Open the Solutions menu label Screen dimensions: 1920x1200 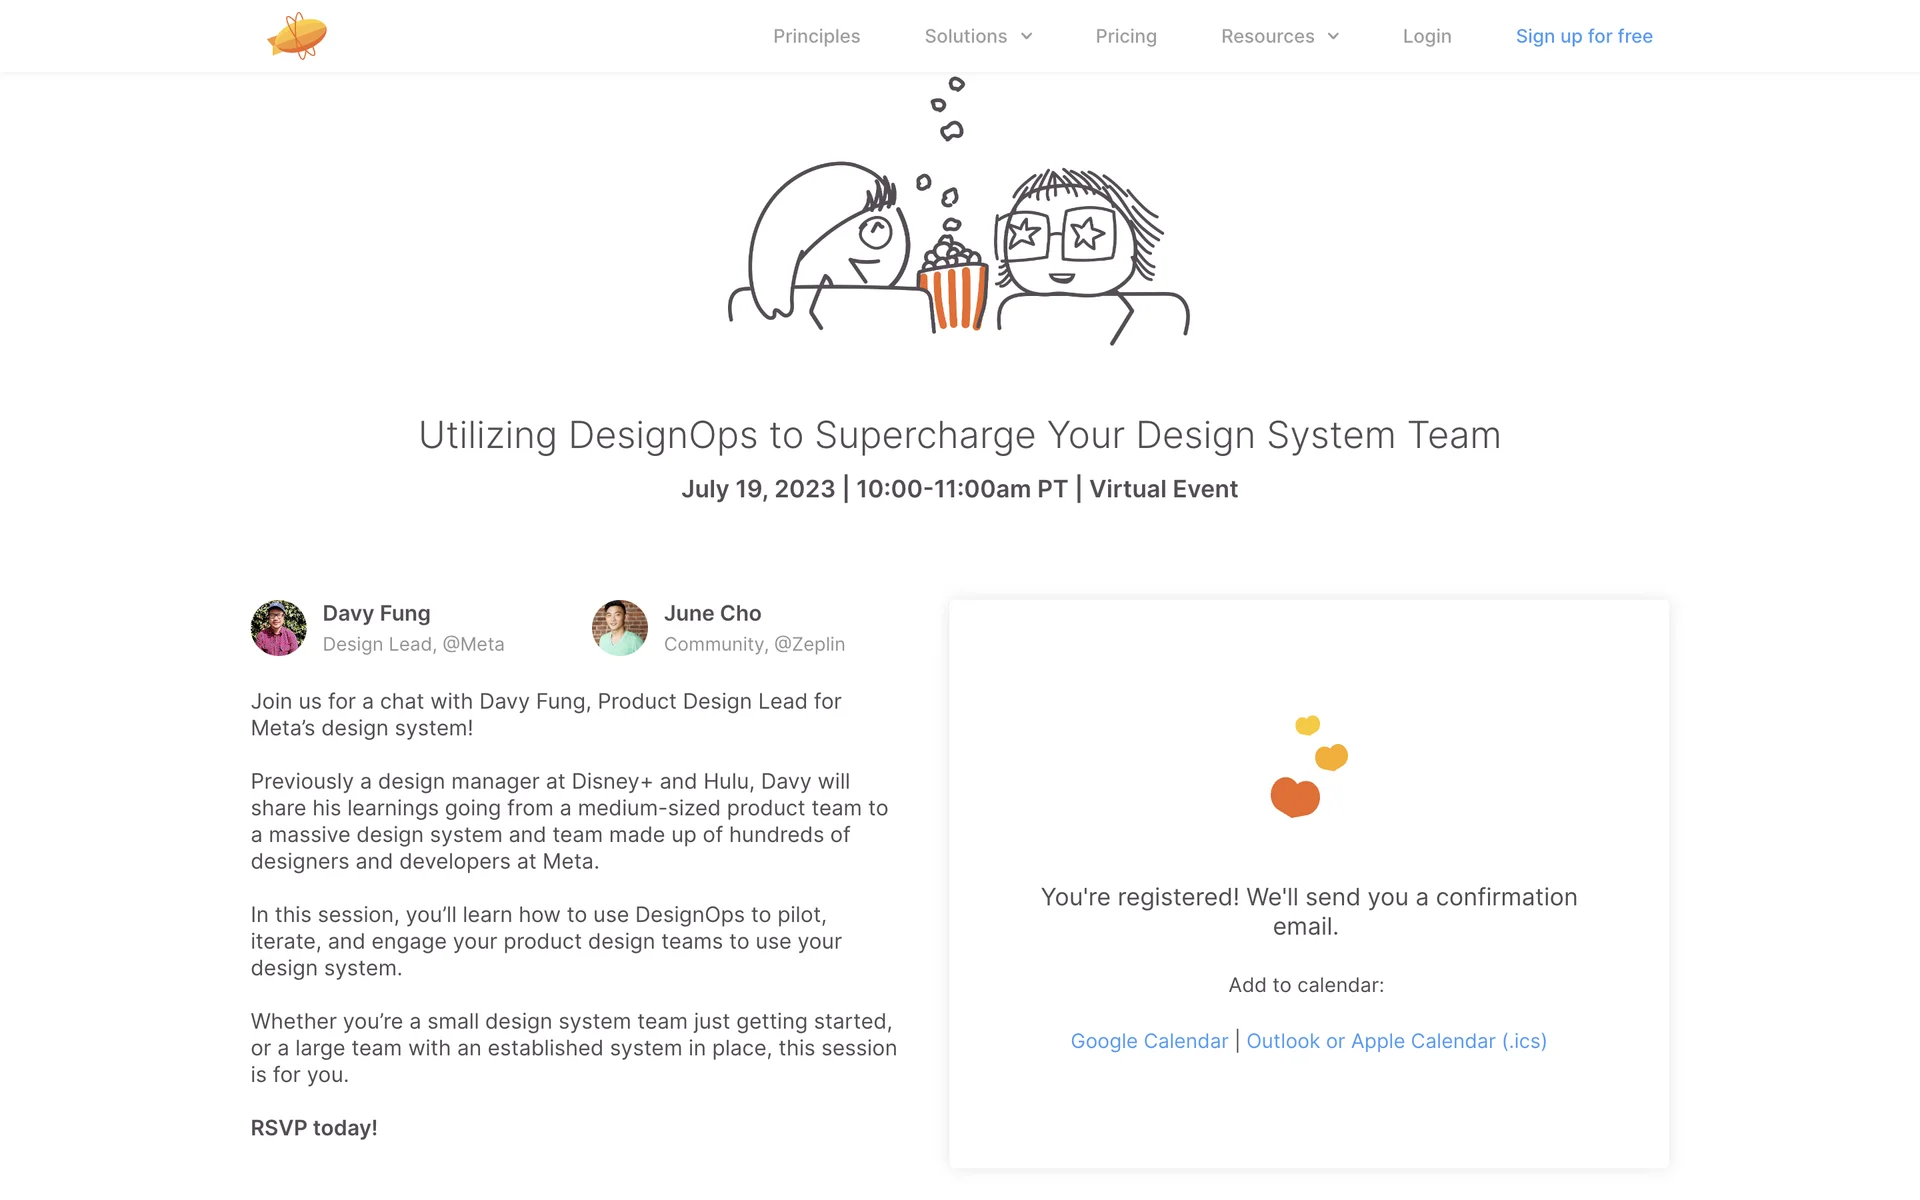coord(965,36)
